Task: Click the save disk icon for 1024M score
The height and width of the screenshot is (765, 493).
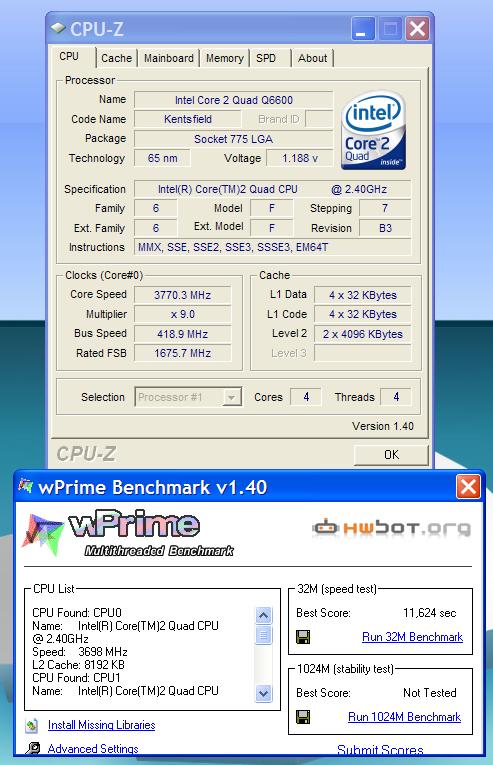Action: (x=303, y=717)
